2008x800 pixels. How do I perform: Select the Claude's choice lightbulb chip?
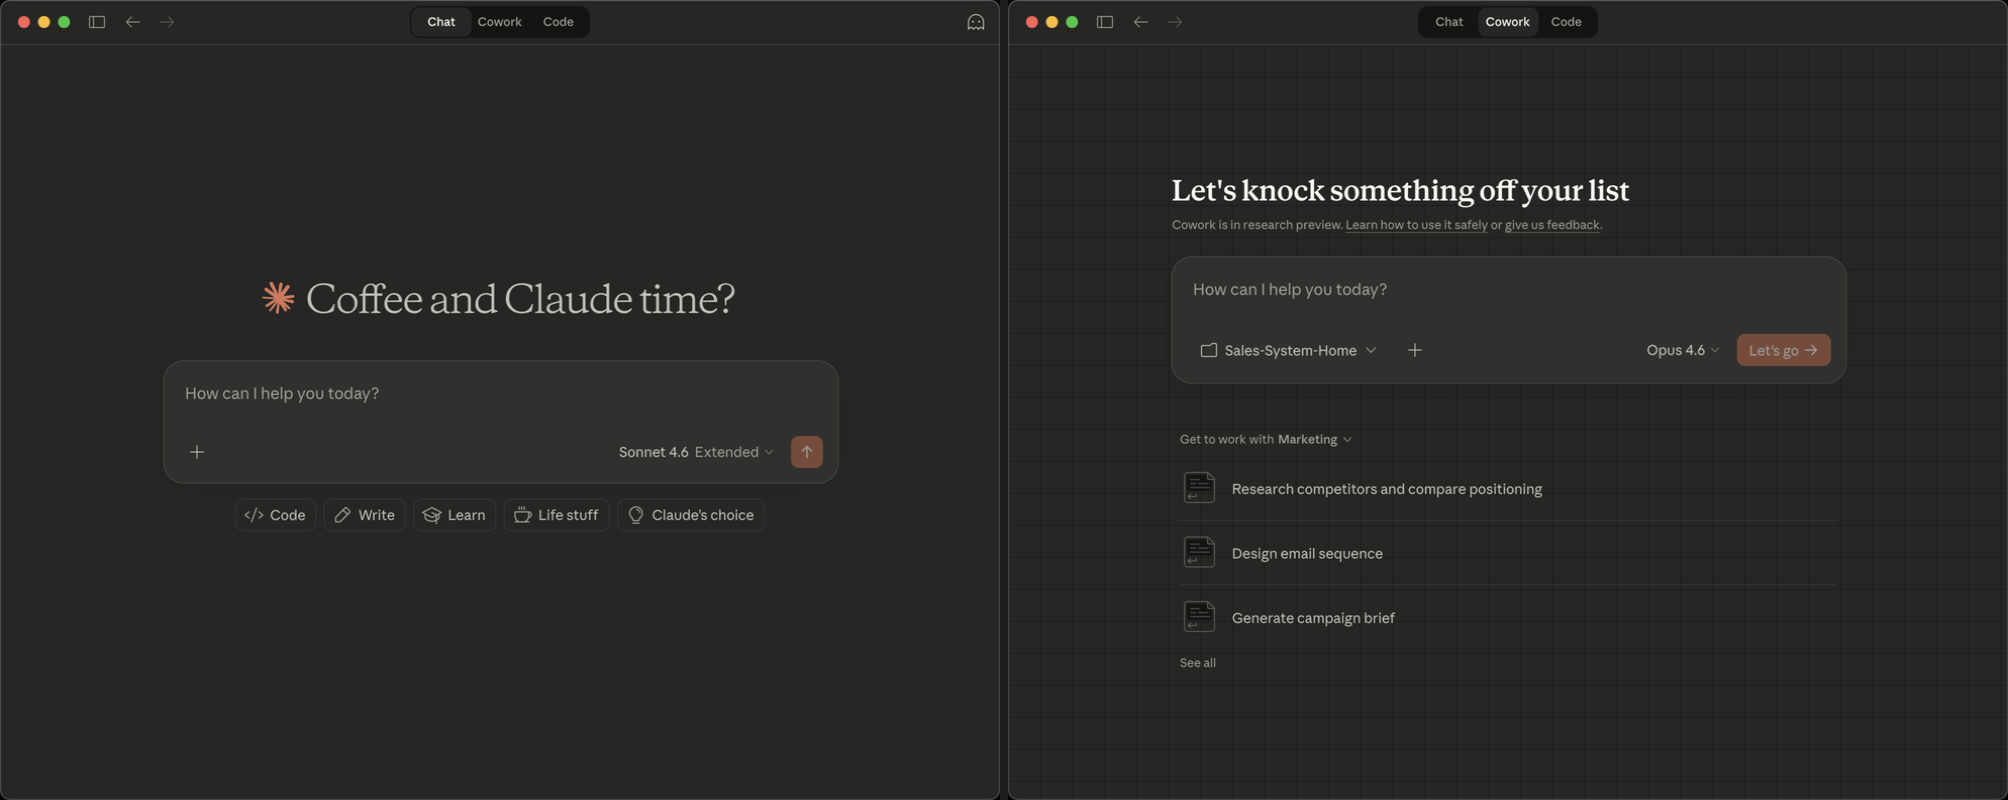point(690,515)
